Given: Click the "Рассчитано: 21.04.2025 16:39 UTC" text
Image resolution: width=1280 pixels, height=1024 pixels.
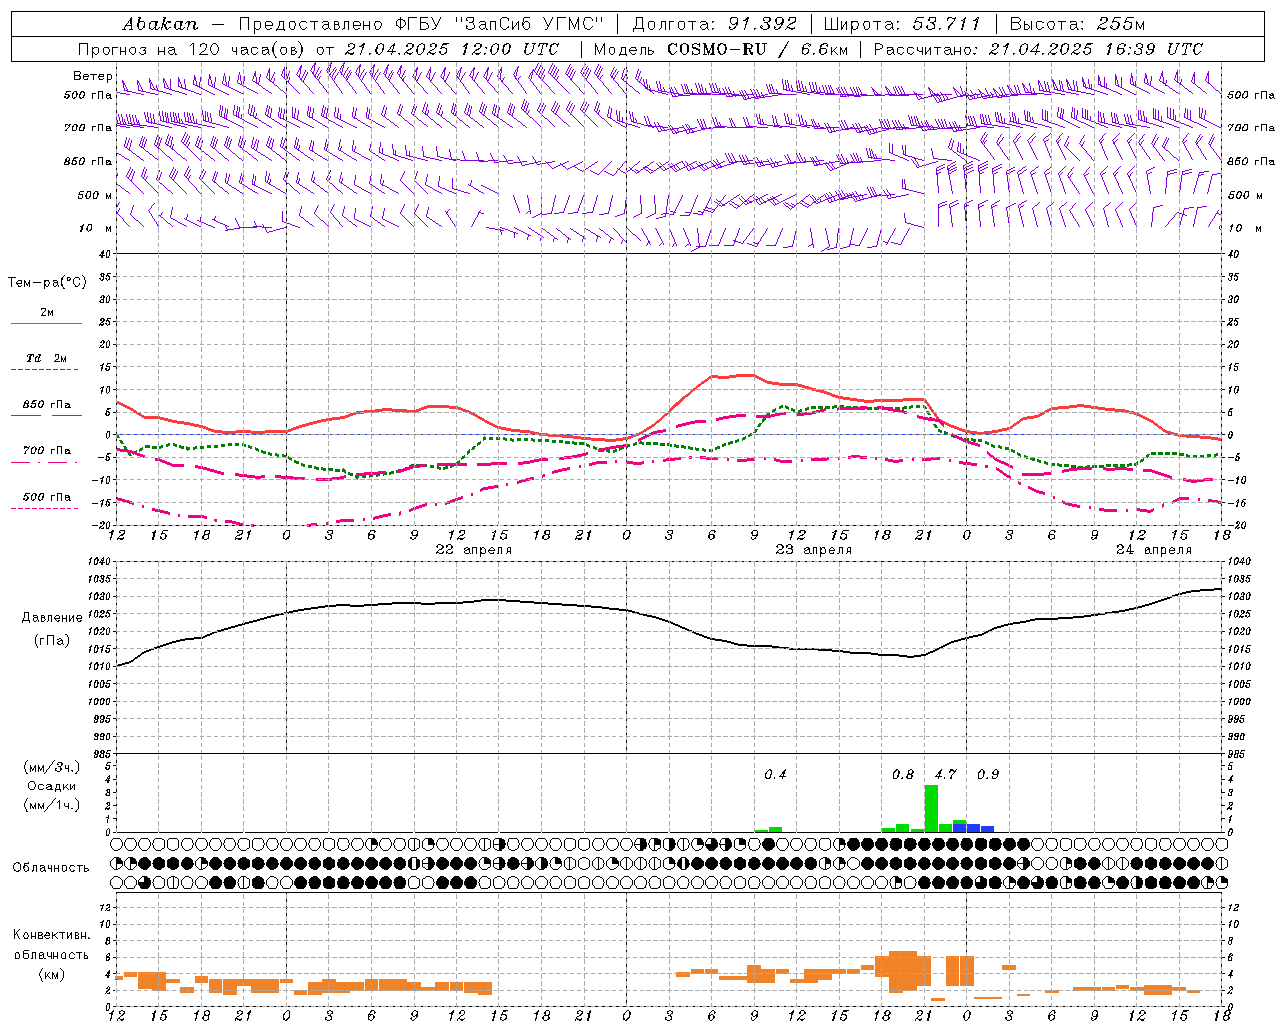Looking at the screenshot, I should (1037, 49).
